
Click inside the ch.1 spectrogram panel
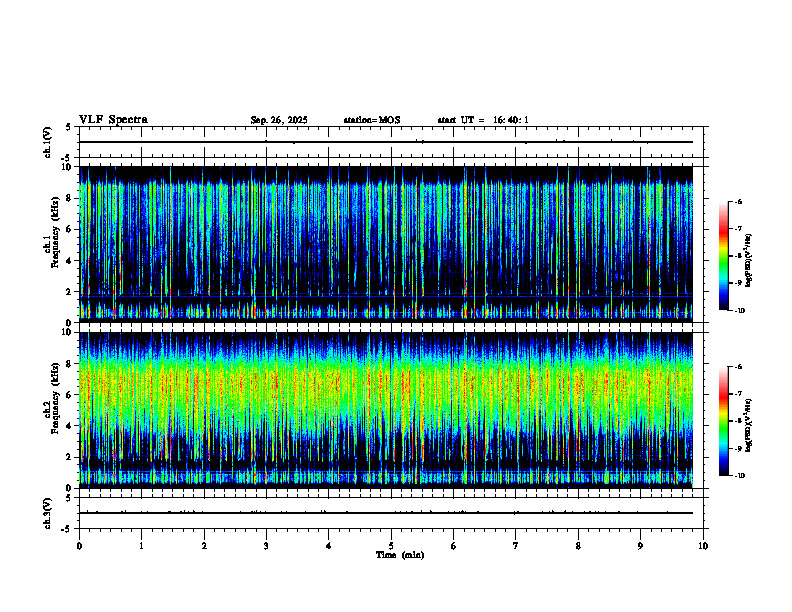386,244
